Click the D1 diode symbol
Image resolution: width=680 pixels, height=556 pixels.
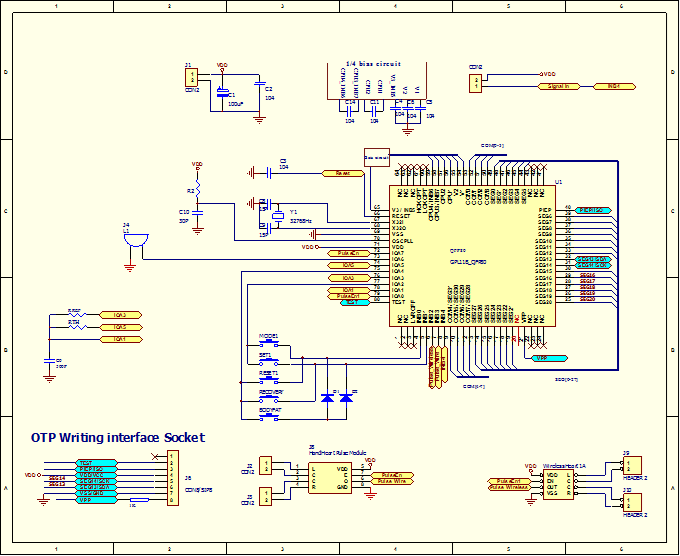tap(328, 397)
